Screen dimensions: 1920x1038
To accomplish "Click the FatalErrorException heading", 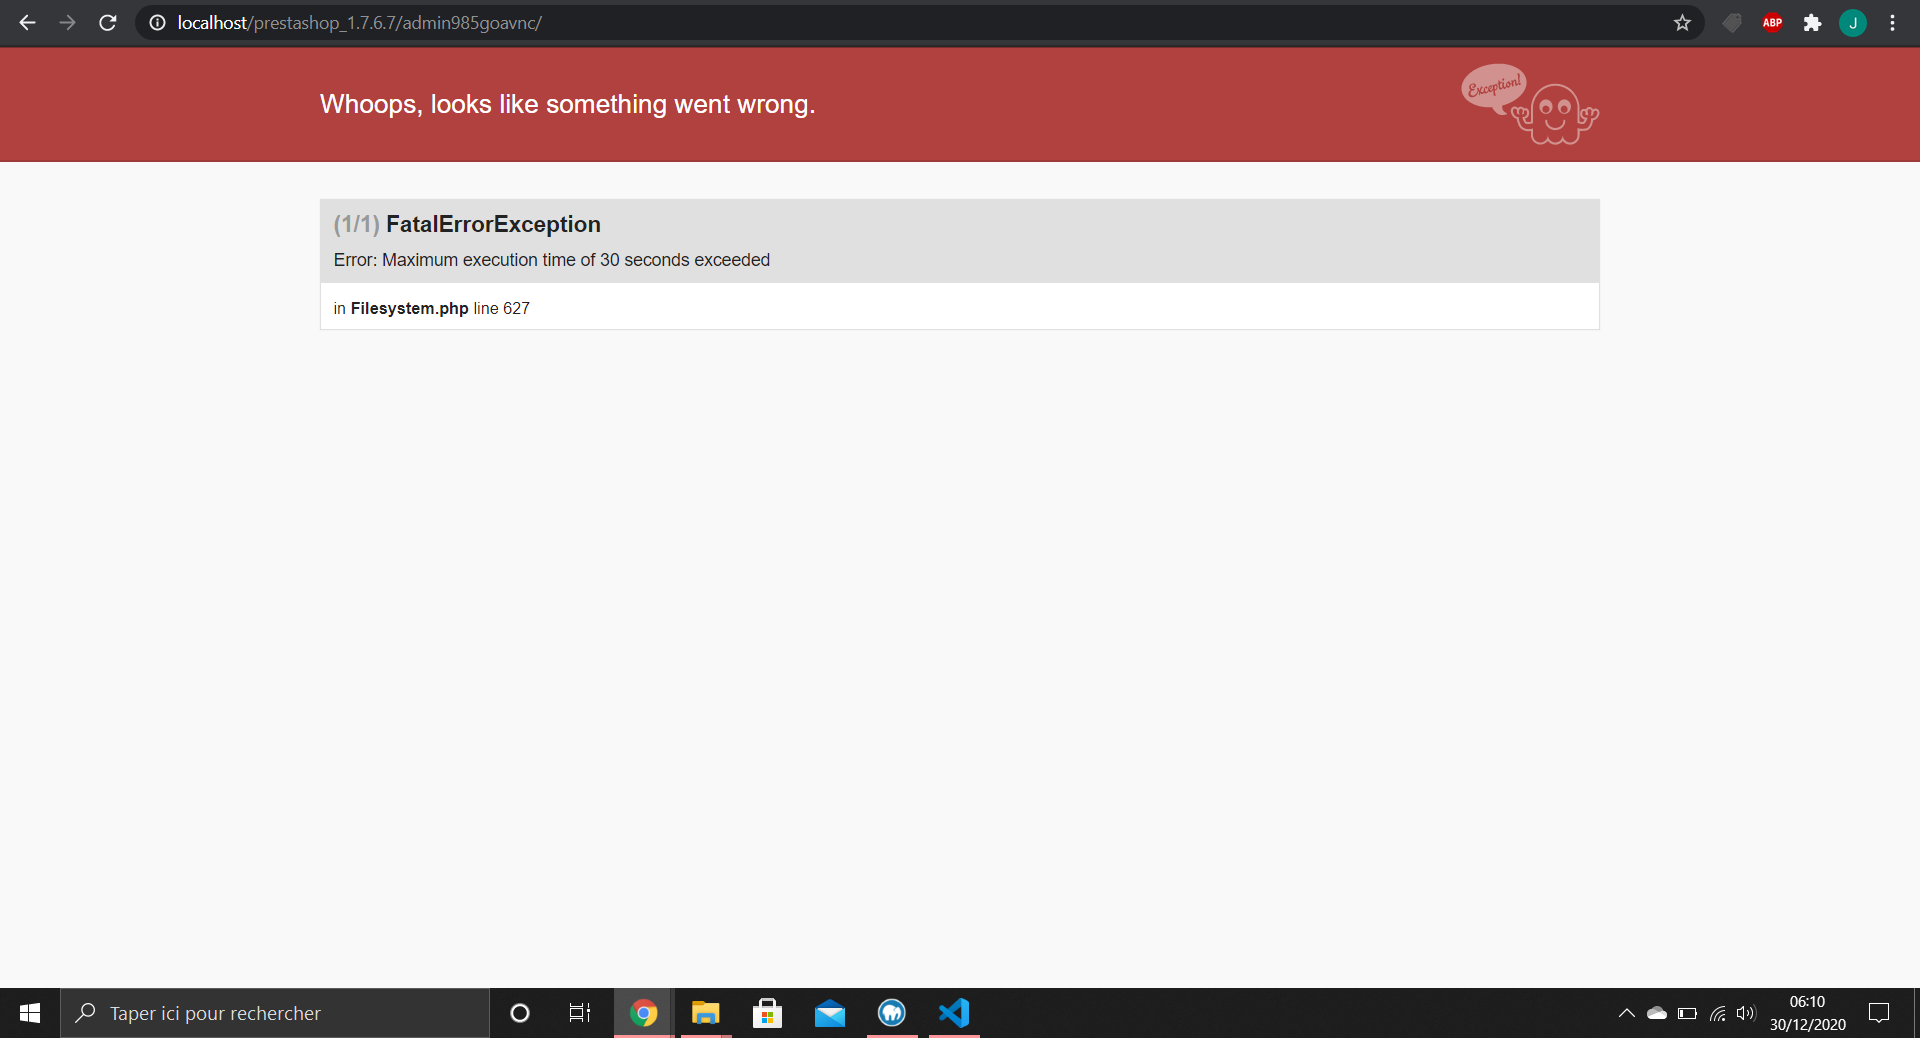I will (493, 224).
